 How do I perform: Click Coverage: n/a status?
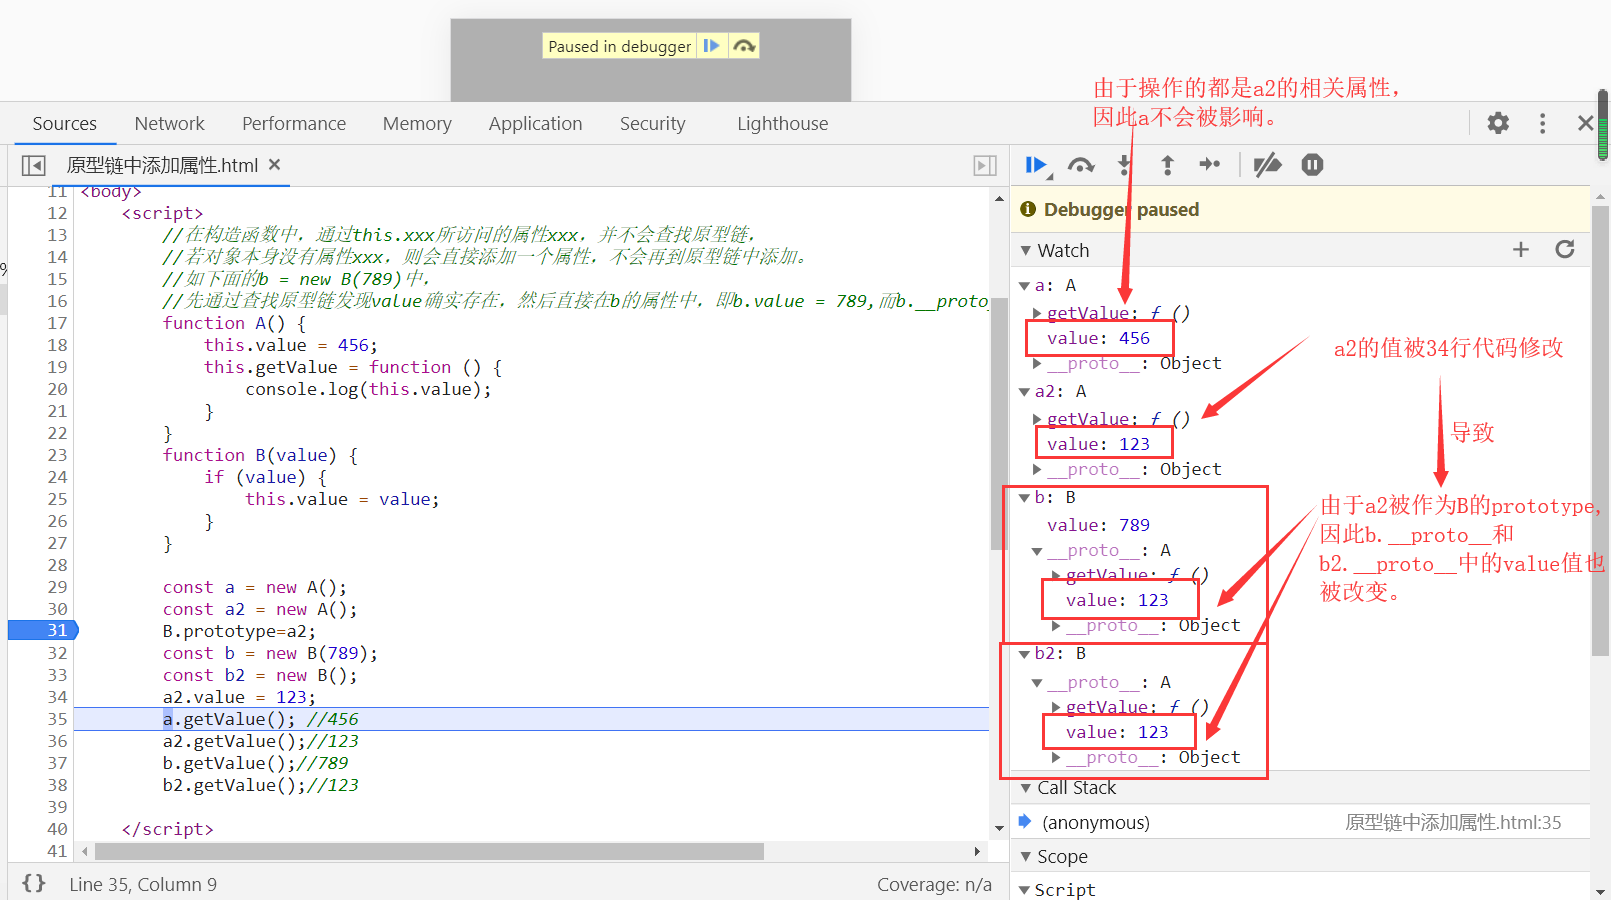click(x=934, y=885)
